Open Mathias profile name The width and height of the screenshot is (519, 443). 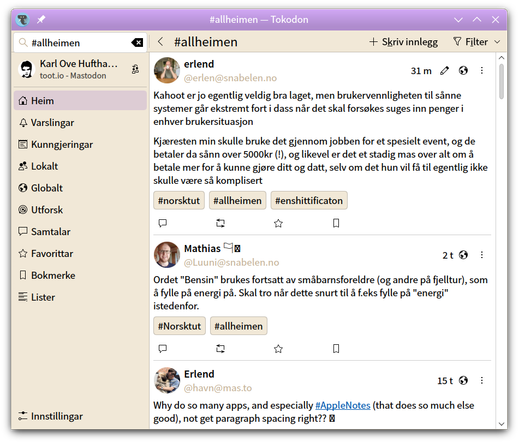click(x=202, y=249)
